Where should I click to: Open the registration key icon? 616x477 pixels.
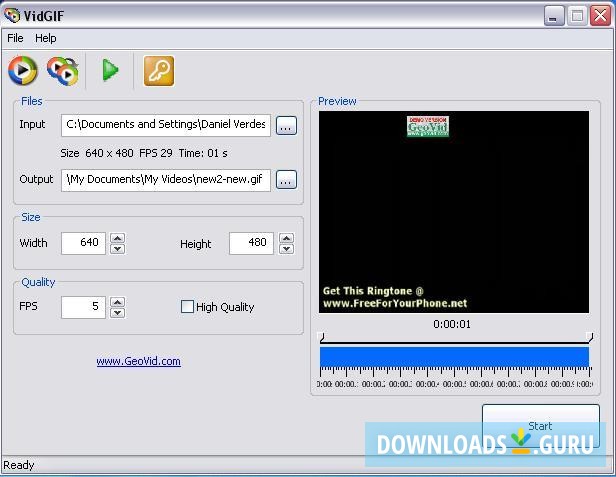point(159,71)
